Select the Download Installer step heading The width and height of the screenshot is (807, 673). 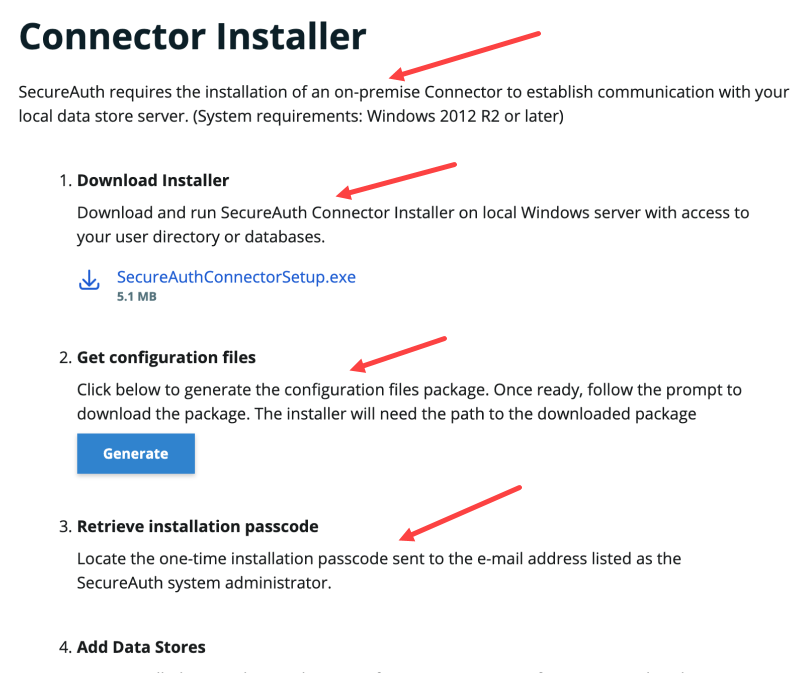[153, 181]
